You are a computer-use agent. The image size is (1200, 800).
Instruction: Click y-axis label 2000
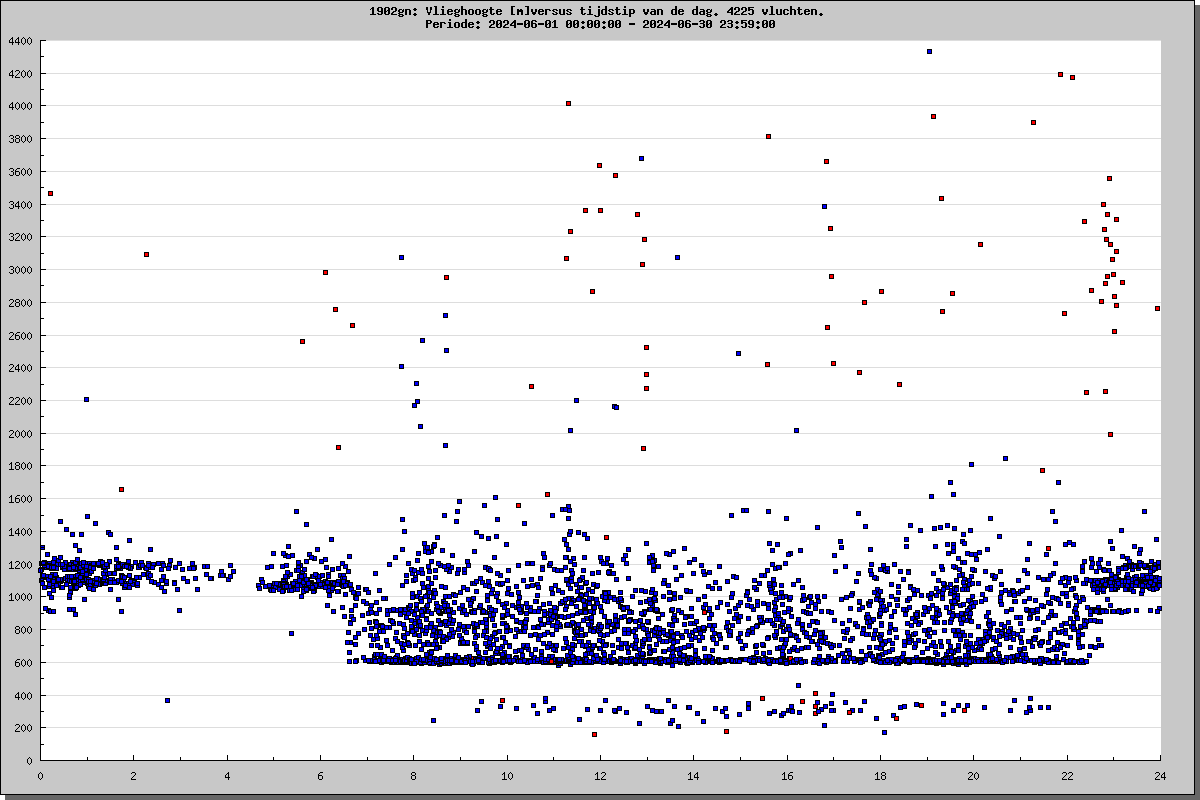click(20, 434)
